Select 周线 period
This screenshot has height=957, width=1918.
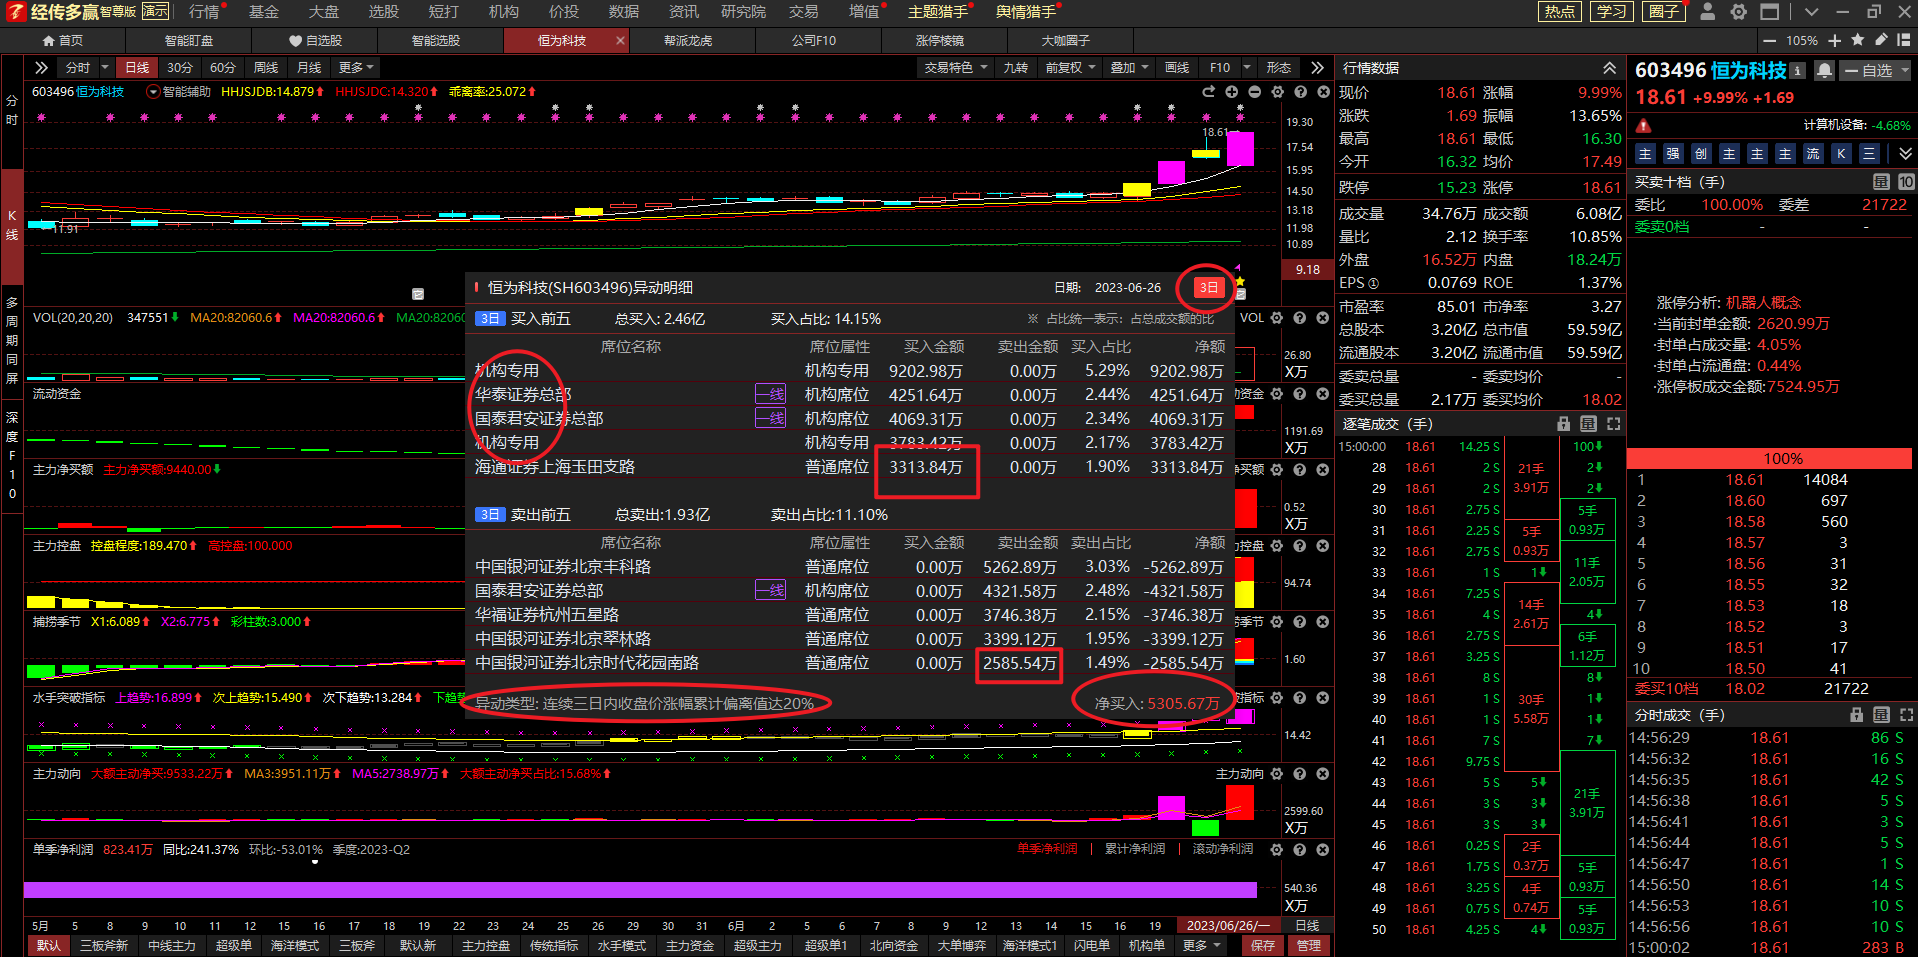pyautogui.click(x=266, y=68)
